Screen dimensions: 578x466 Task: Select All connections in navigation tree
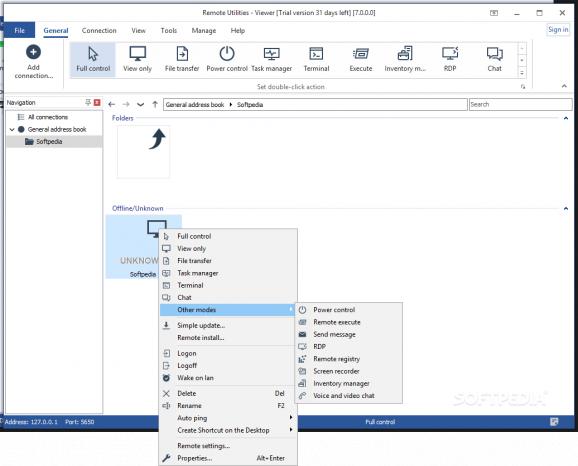click(48, 117)
